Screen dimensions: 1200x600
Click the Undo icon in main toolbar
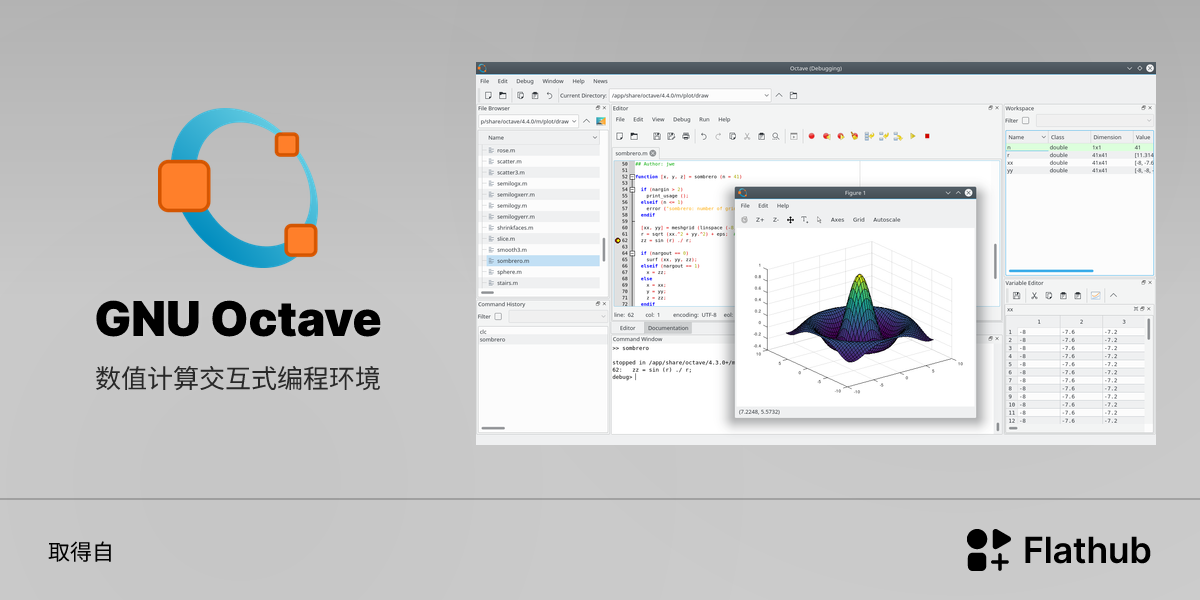point(549,96)
